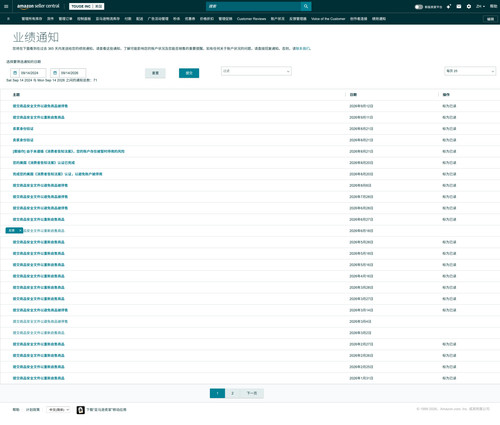Click the sparkle icon beside the mail icon

pos(449,6)
